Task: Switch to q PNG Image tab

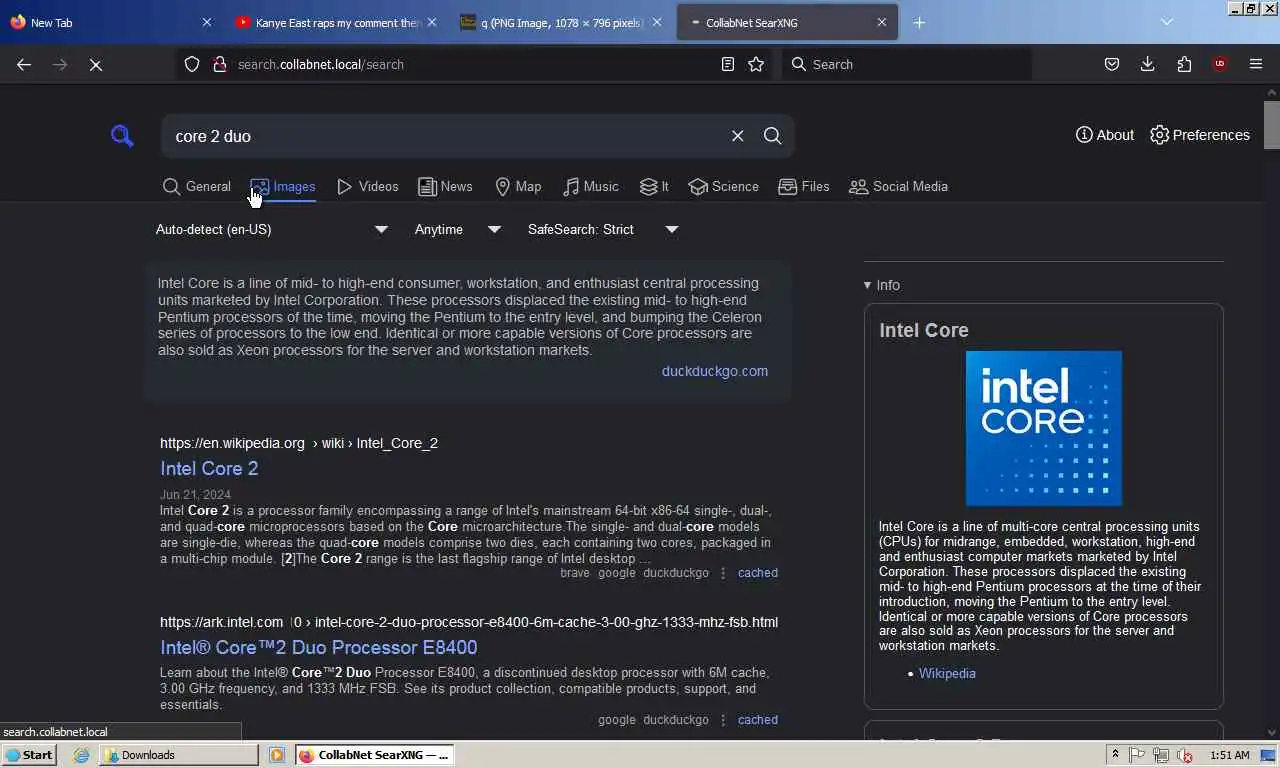Action: 561,22
